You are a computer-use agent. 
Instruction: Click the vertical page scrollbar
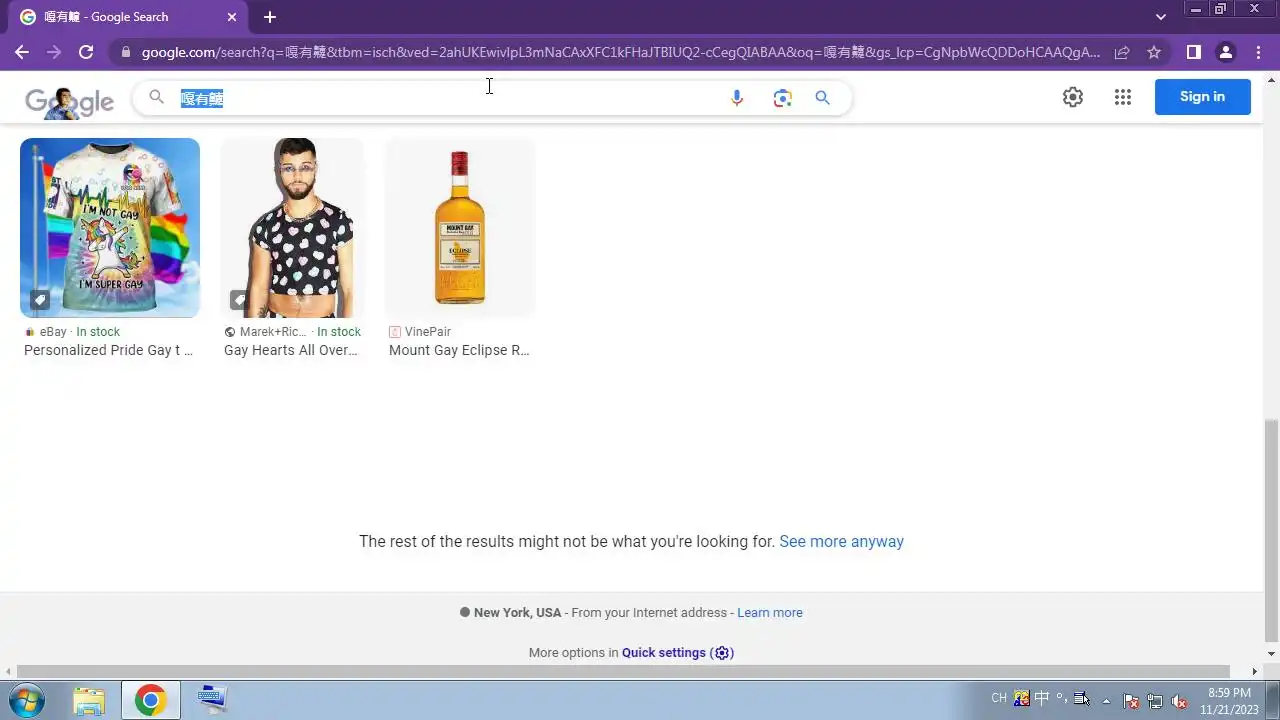[1271, 530]
